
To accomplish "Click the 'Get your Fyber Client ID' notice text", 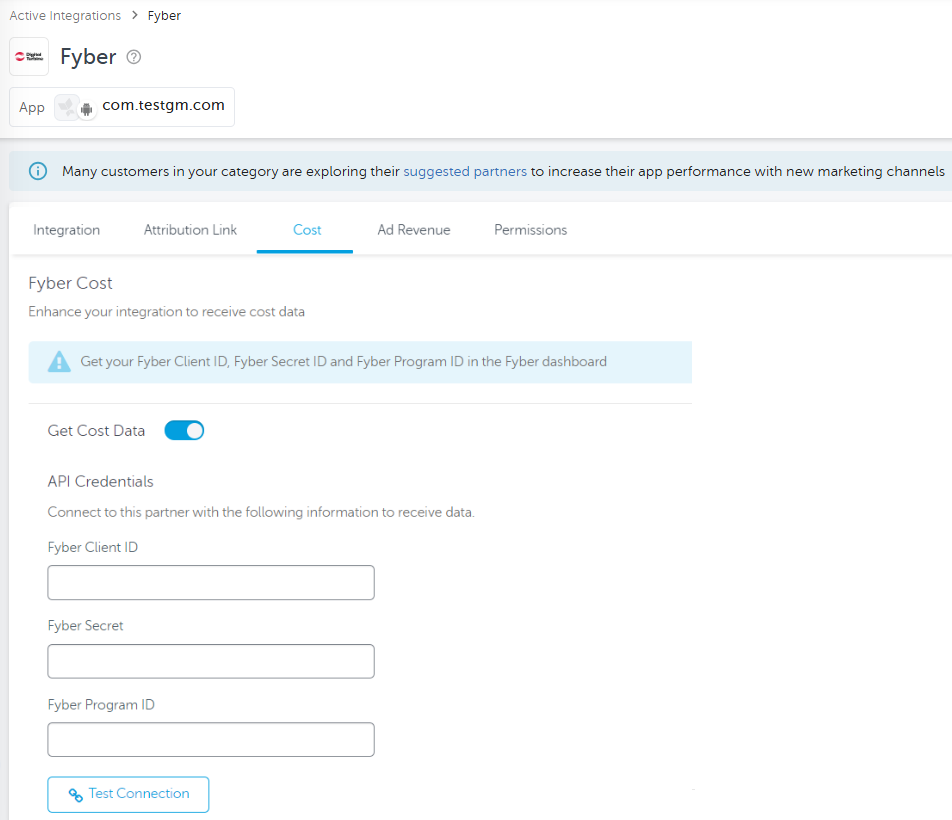I will (344, 362).
